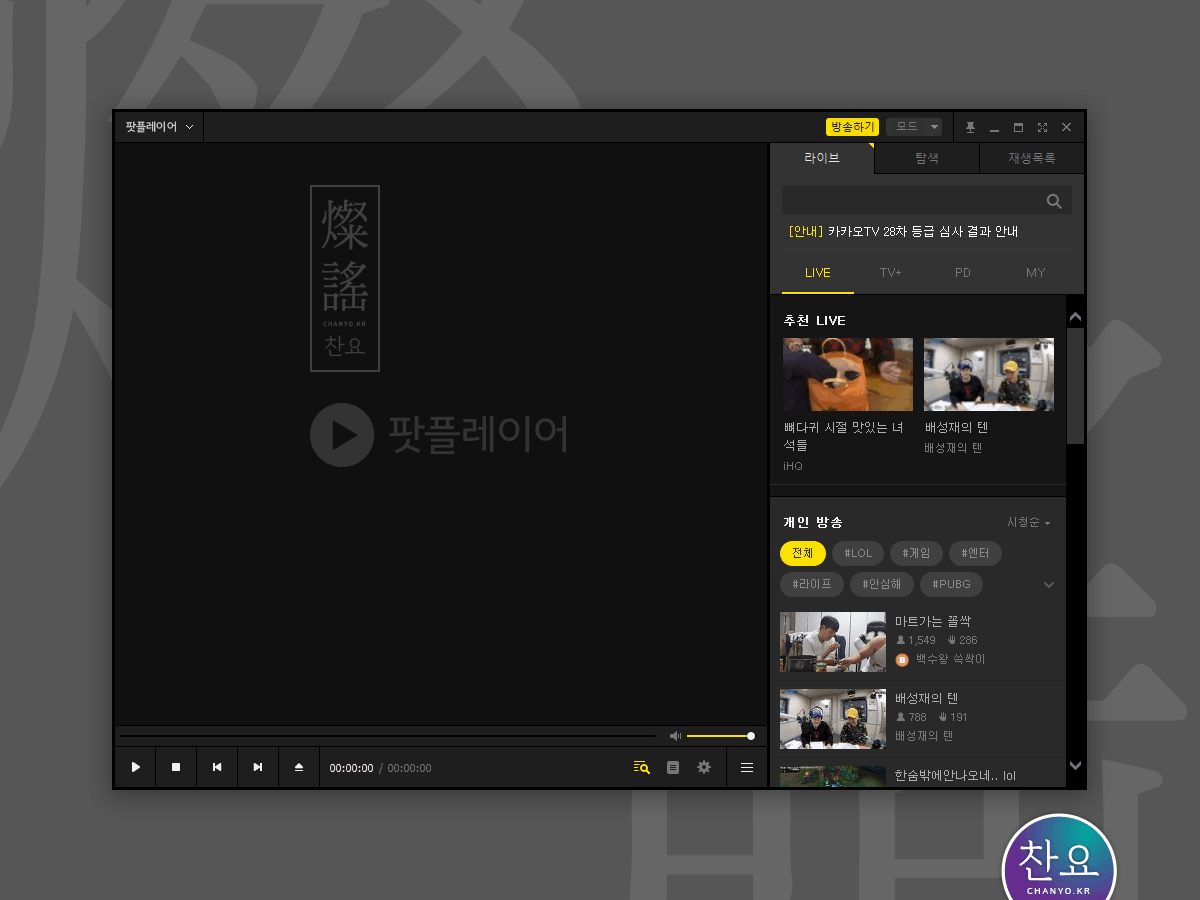The image size is (1200, 900).
Task: Expand more hashtag filters chevron
Action: pos(1049,585)
